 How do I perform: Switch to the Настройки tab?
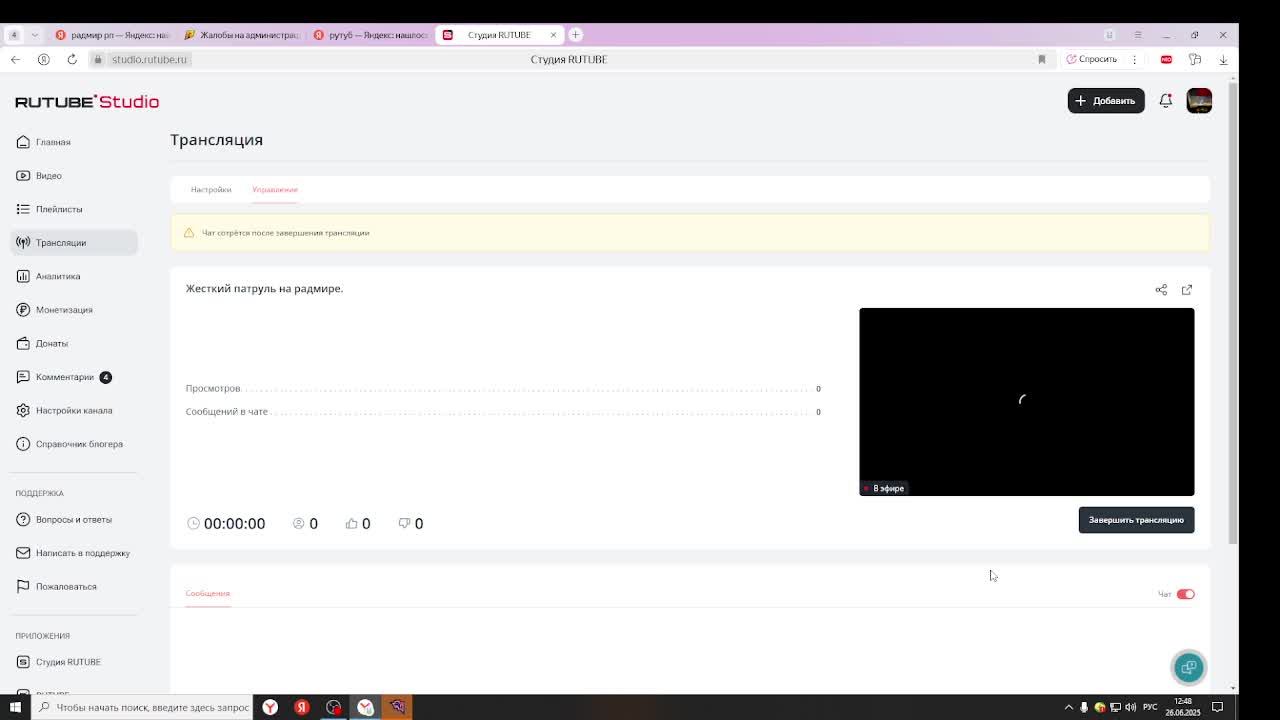(211, 189)
